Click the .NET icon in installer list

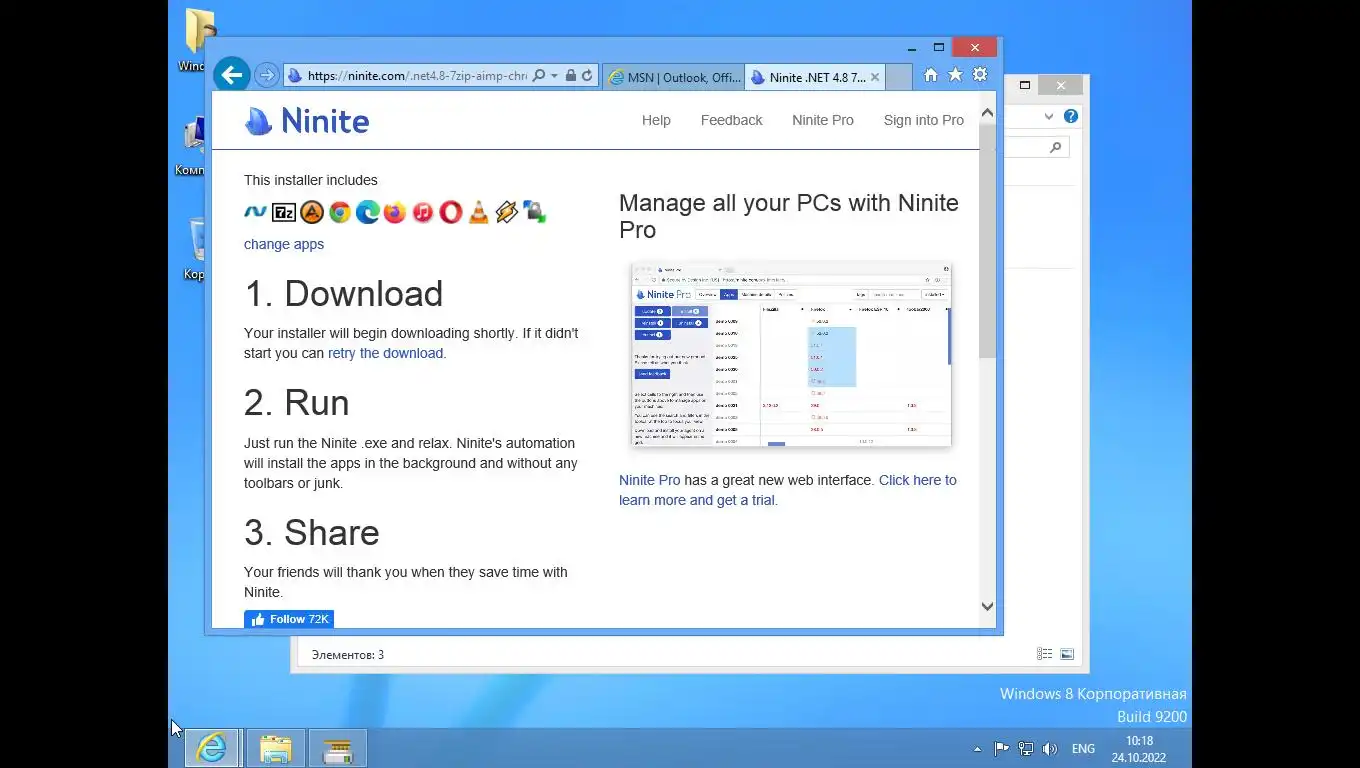255,212
